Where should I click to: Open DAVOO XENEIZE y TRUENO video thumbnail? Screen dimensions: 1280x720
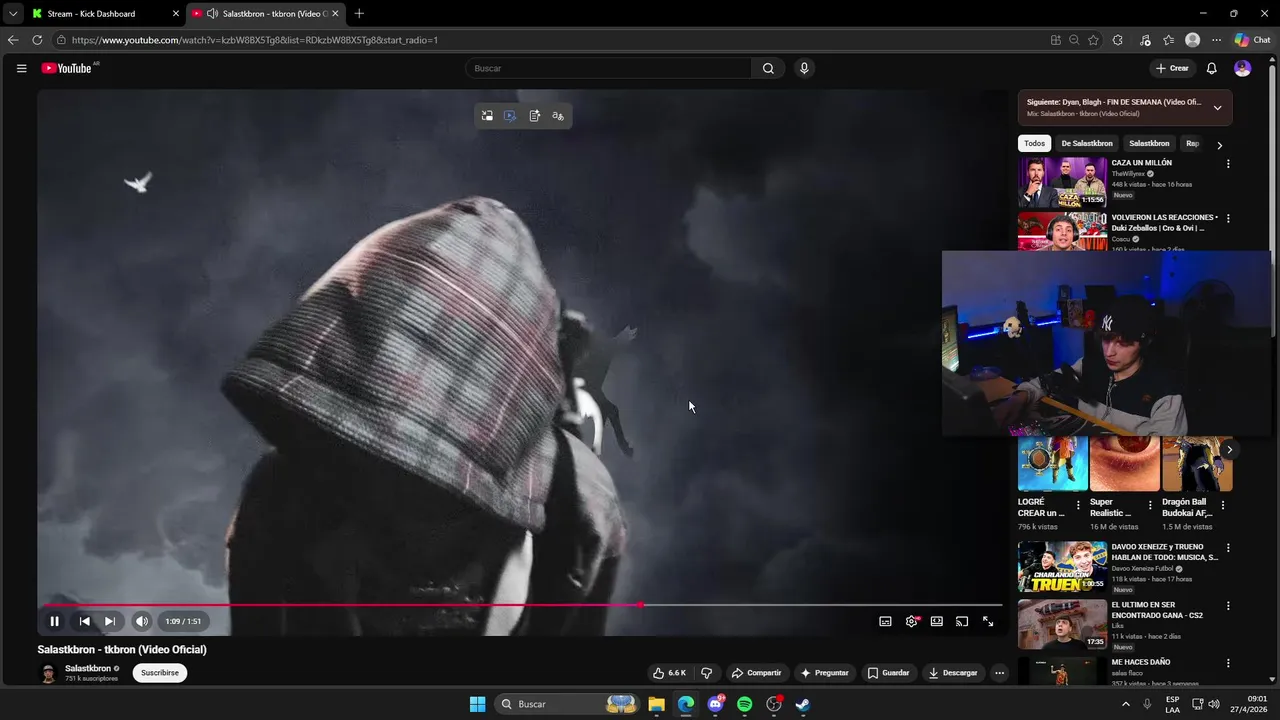point(1062,566)
